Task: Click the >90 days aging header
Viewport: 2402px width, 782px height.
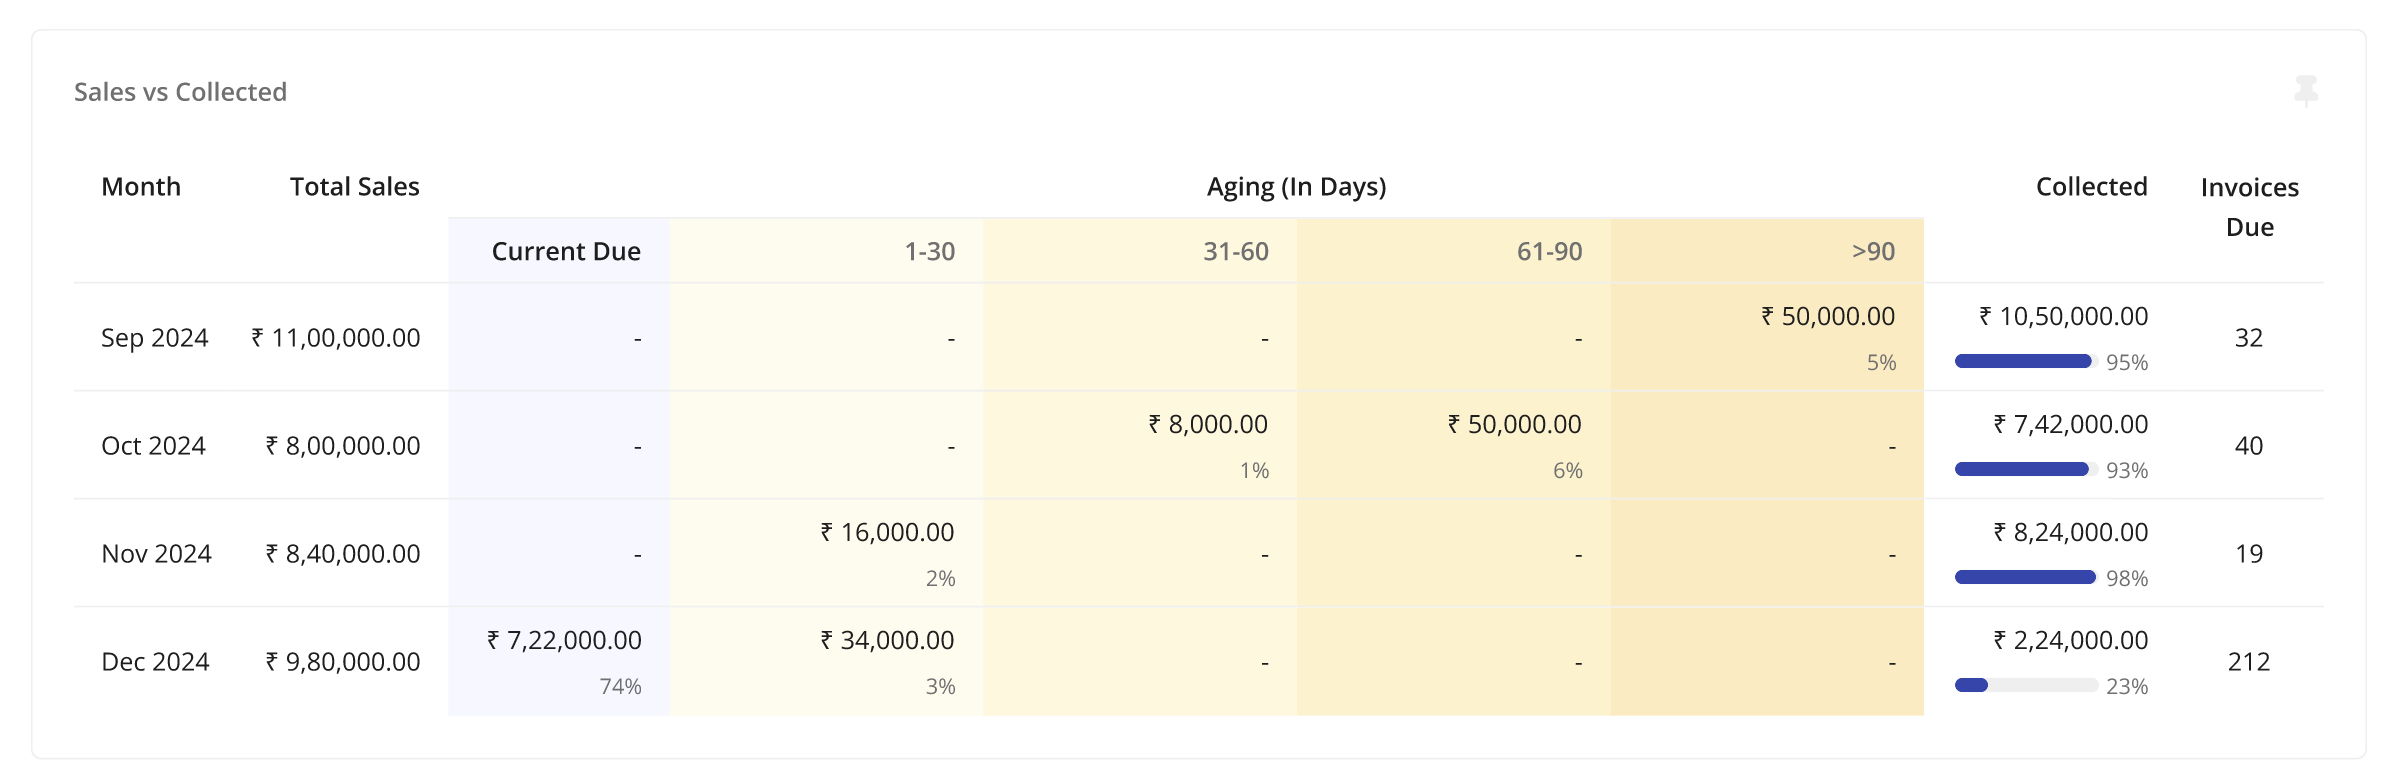Action: point(1873,251)
